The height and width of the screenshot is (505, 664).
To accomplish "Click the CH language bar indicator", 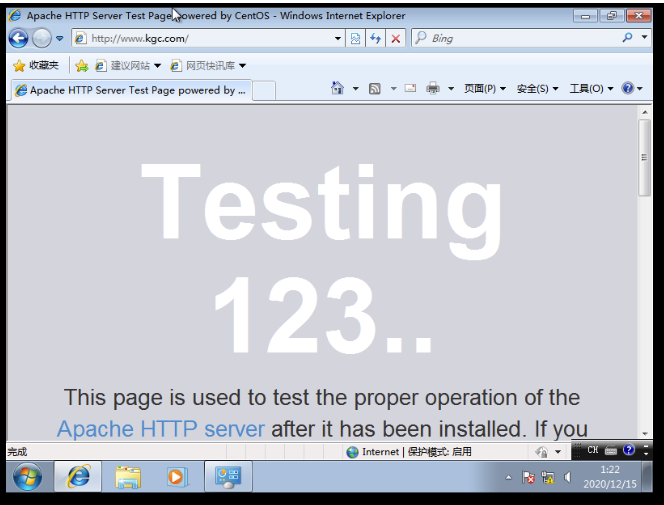I will 592,450.
